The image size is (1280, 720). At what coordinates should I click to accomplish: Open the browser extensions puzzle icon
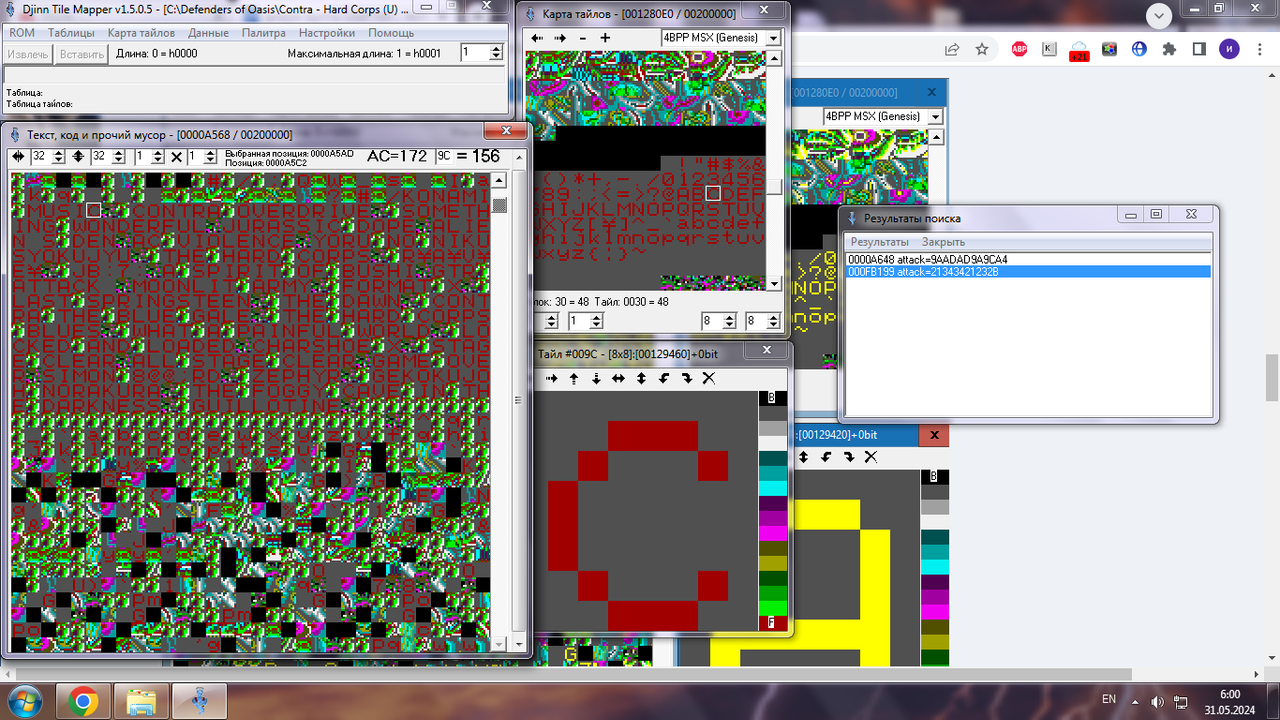click(1169, 49)
